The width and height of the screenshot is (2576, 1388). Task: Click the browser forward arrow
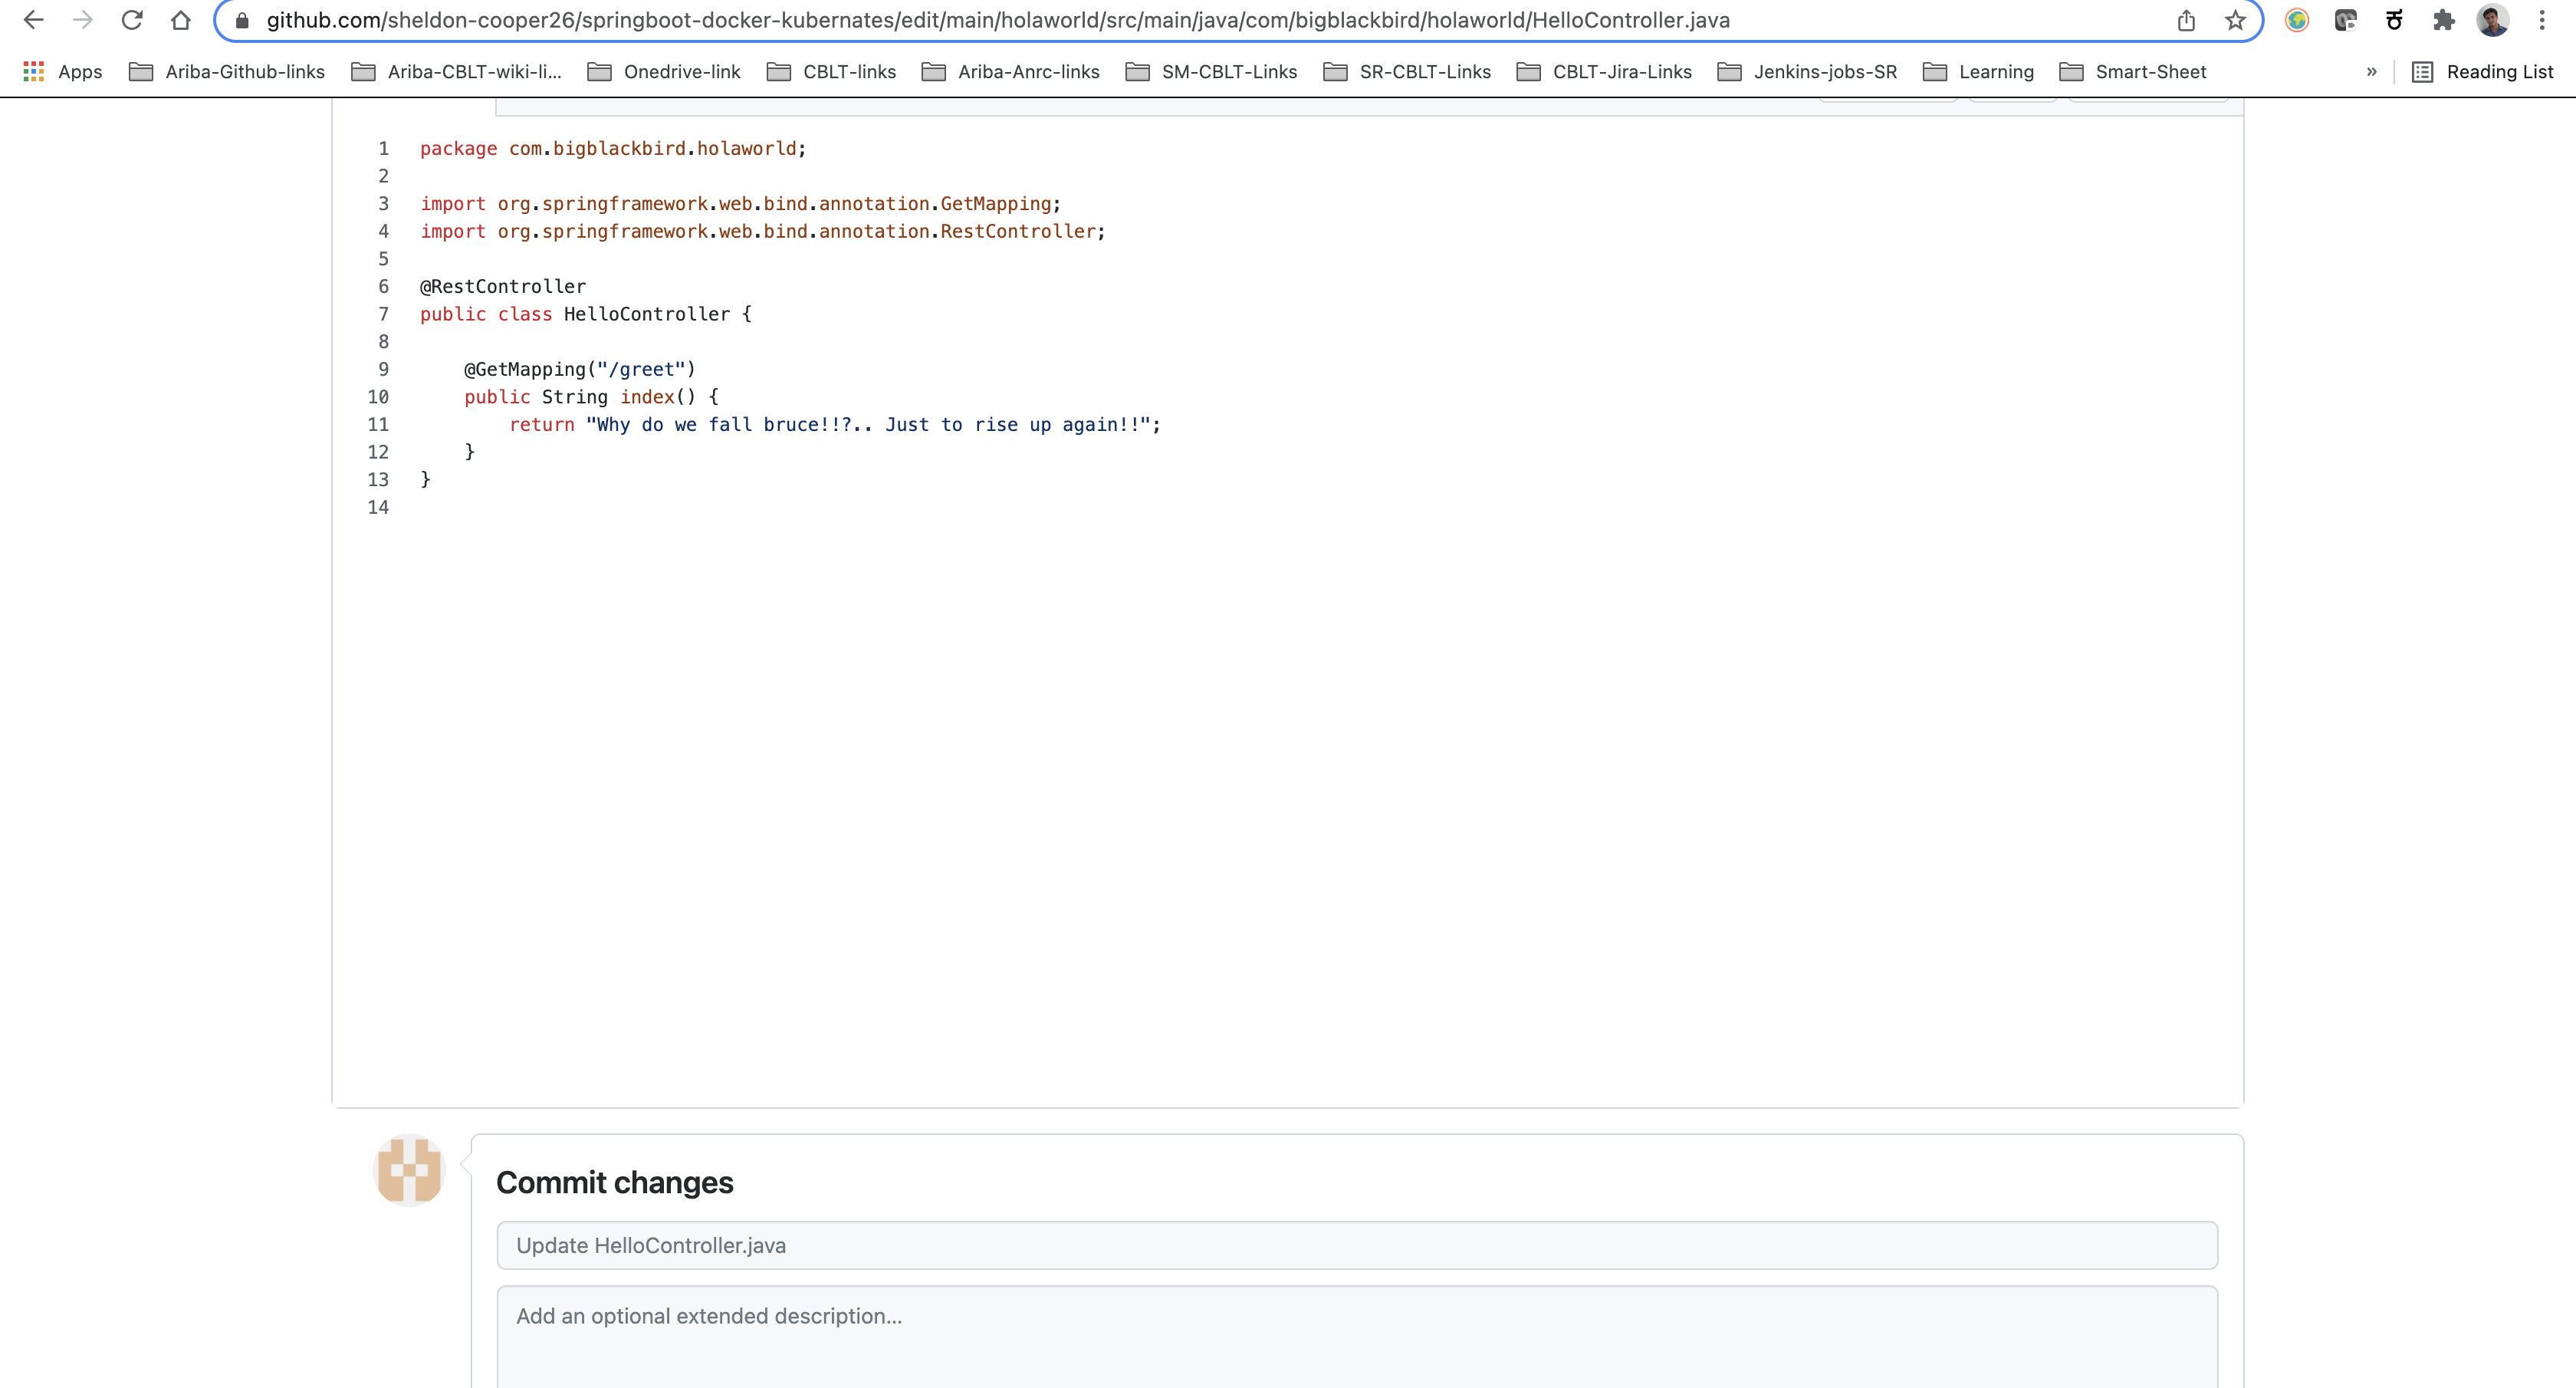point(83,20)
